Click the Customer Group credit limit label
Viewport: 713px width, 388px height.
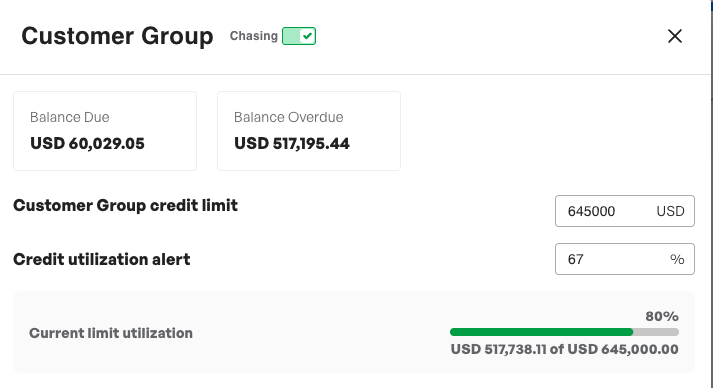[126, 206]
